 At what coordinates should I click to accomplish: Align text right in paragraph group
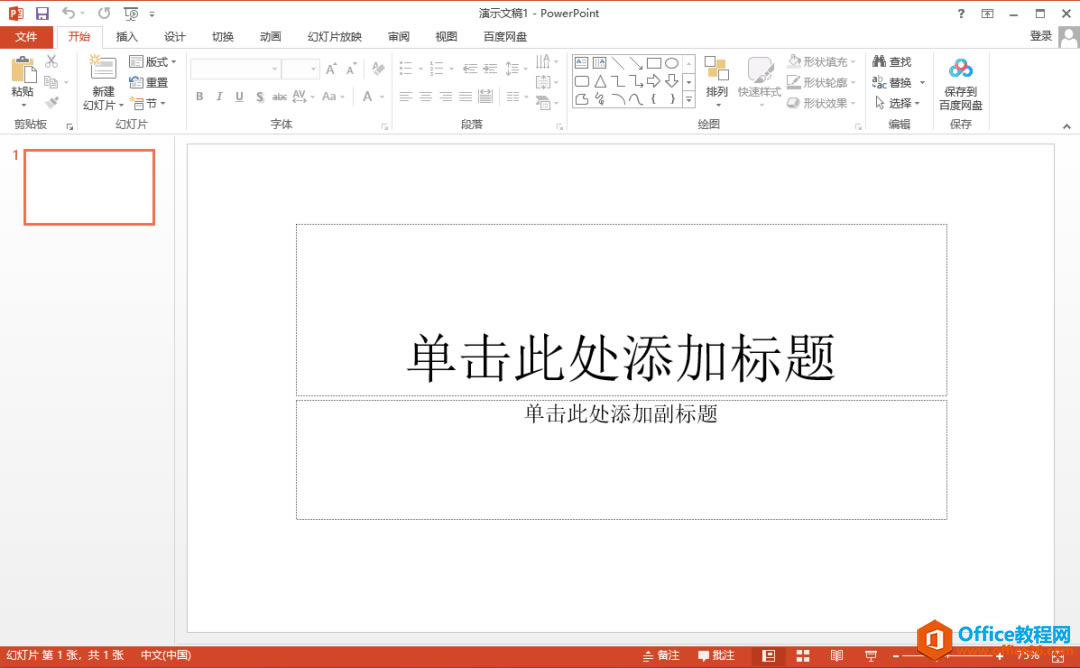[446, 96]
